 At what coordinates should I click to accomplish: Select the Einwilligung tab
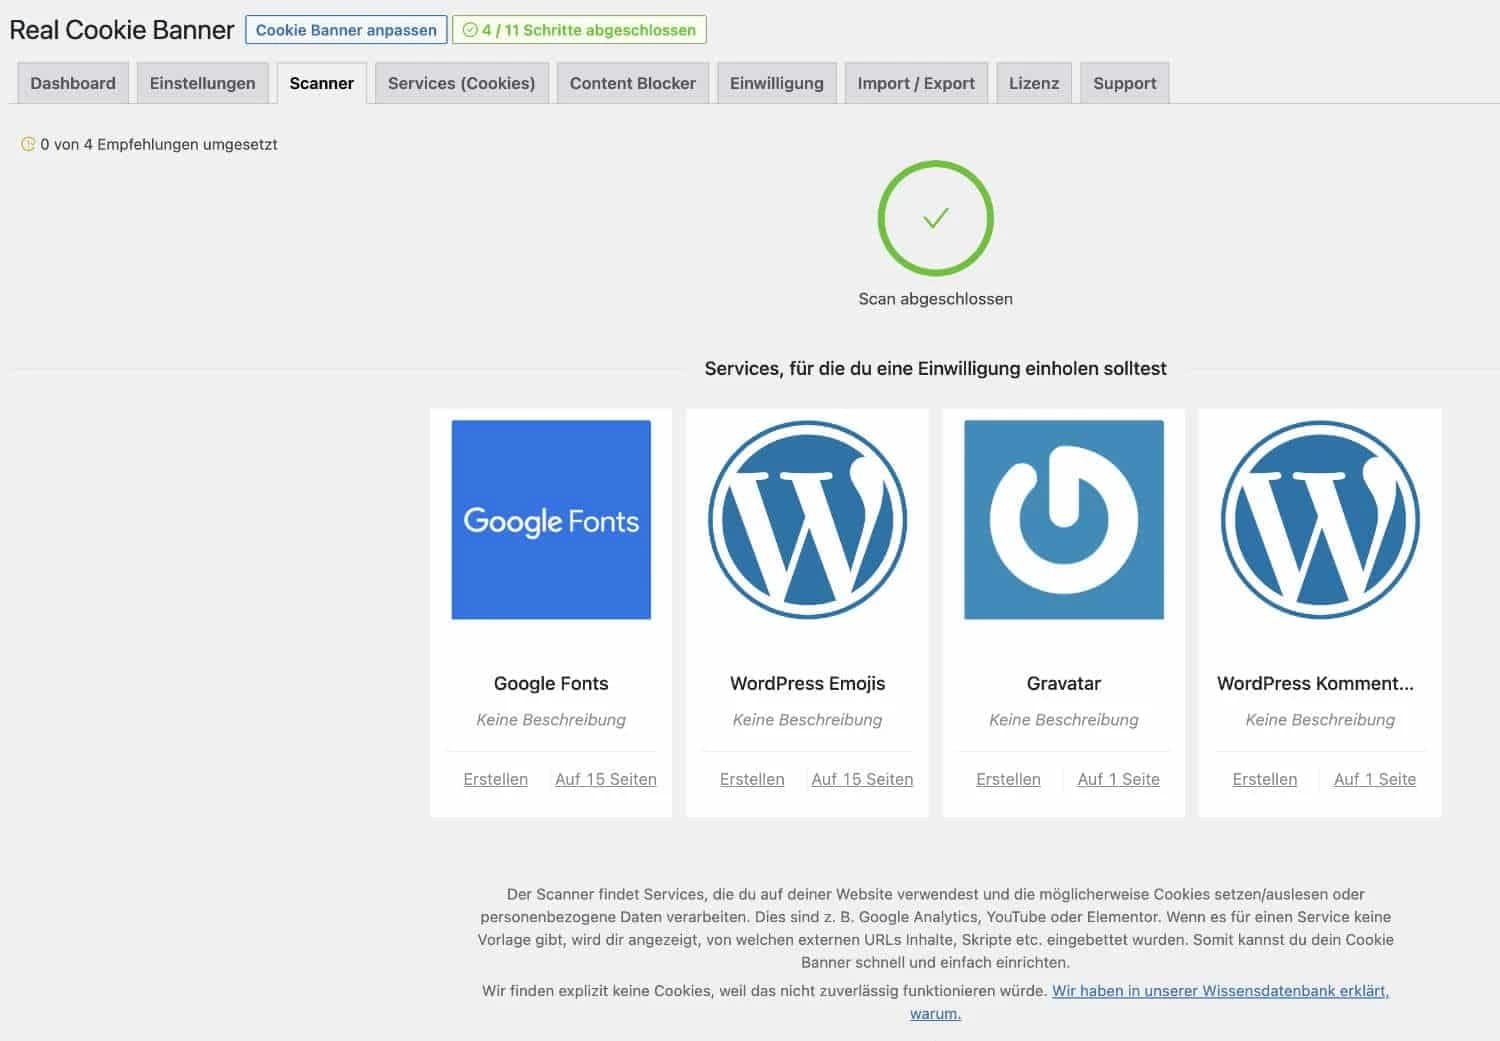click(x=776, y=83)
